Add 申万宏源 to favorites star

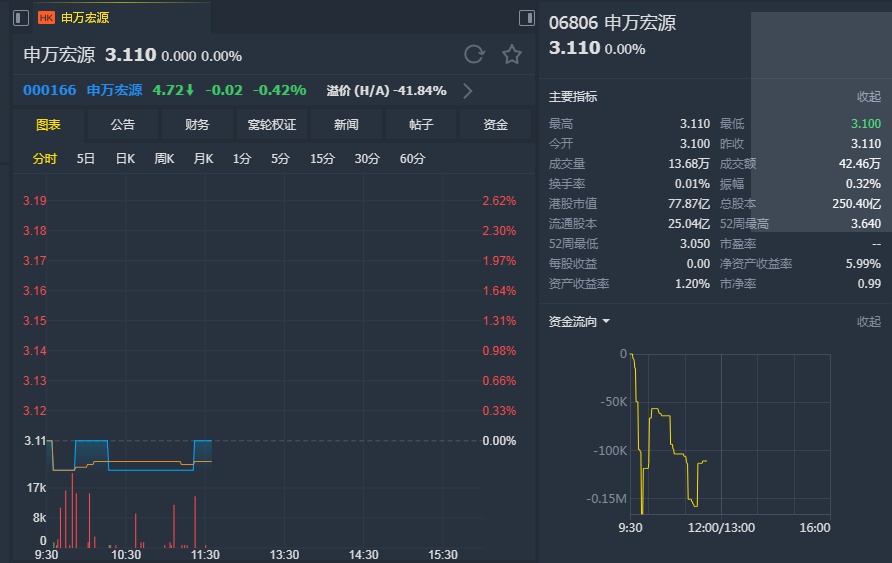511,55
